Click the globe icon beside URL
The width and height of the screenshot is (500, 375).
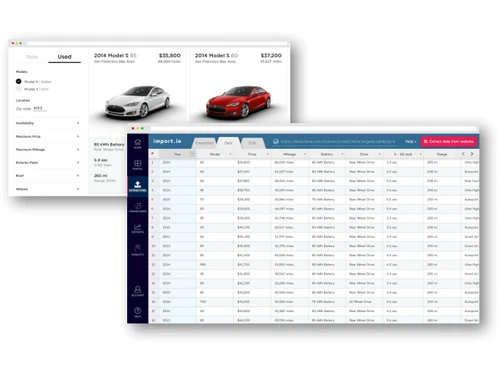click(x=275, y=141)
